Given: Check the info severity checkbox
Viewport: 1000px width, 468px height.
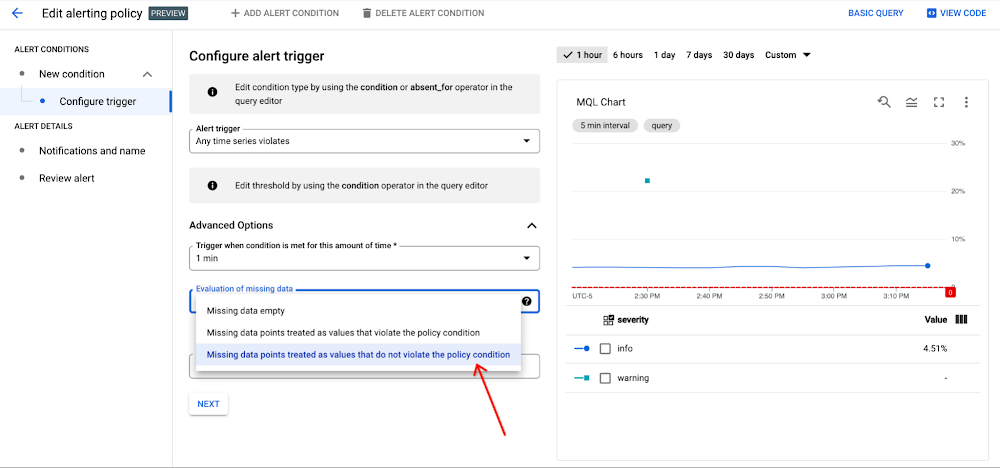Looking at the screenshot, I should [605, 349].
